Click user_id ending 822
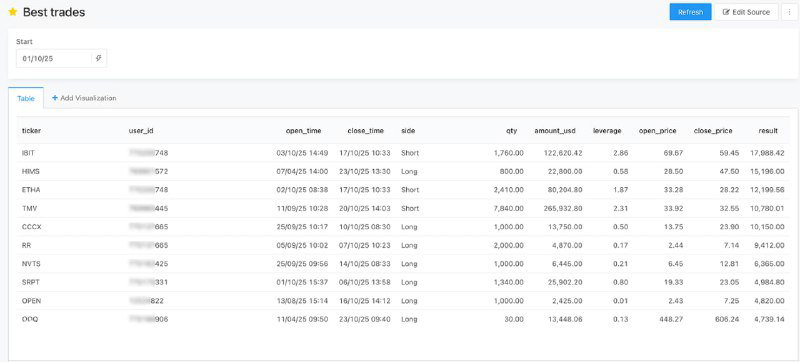This screenshot has width=800, height=362. [146, 301]
